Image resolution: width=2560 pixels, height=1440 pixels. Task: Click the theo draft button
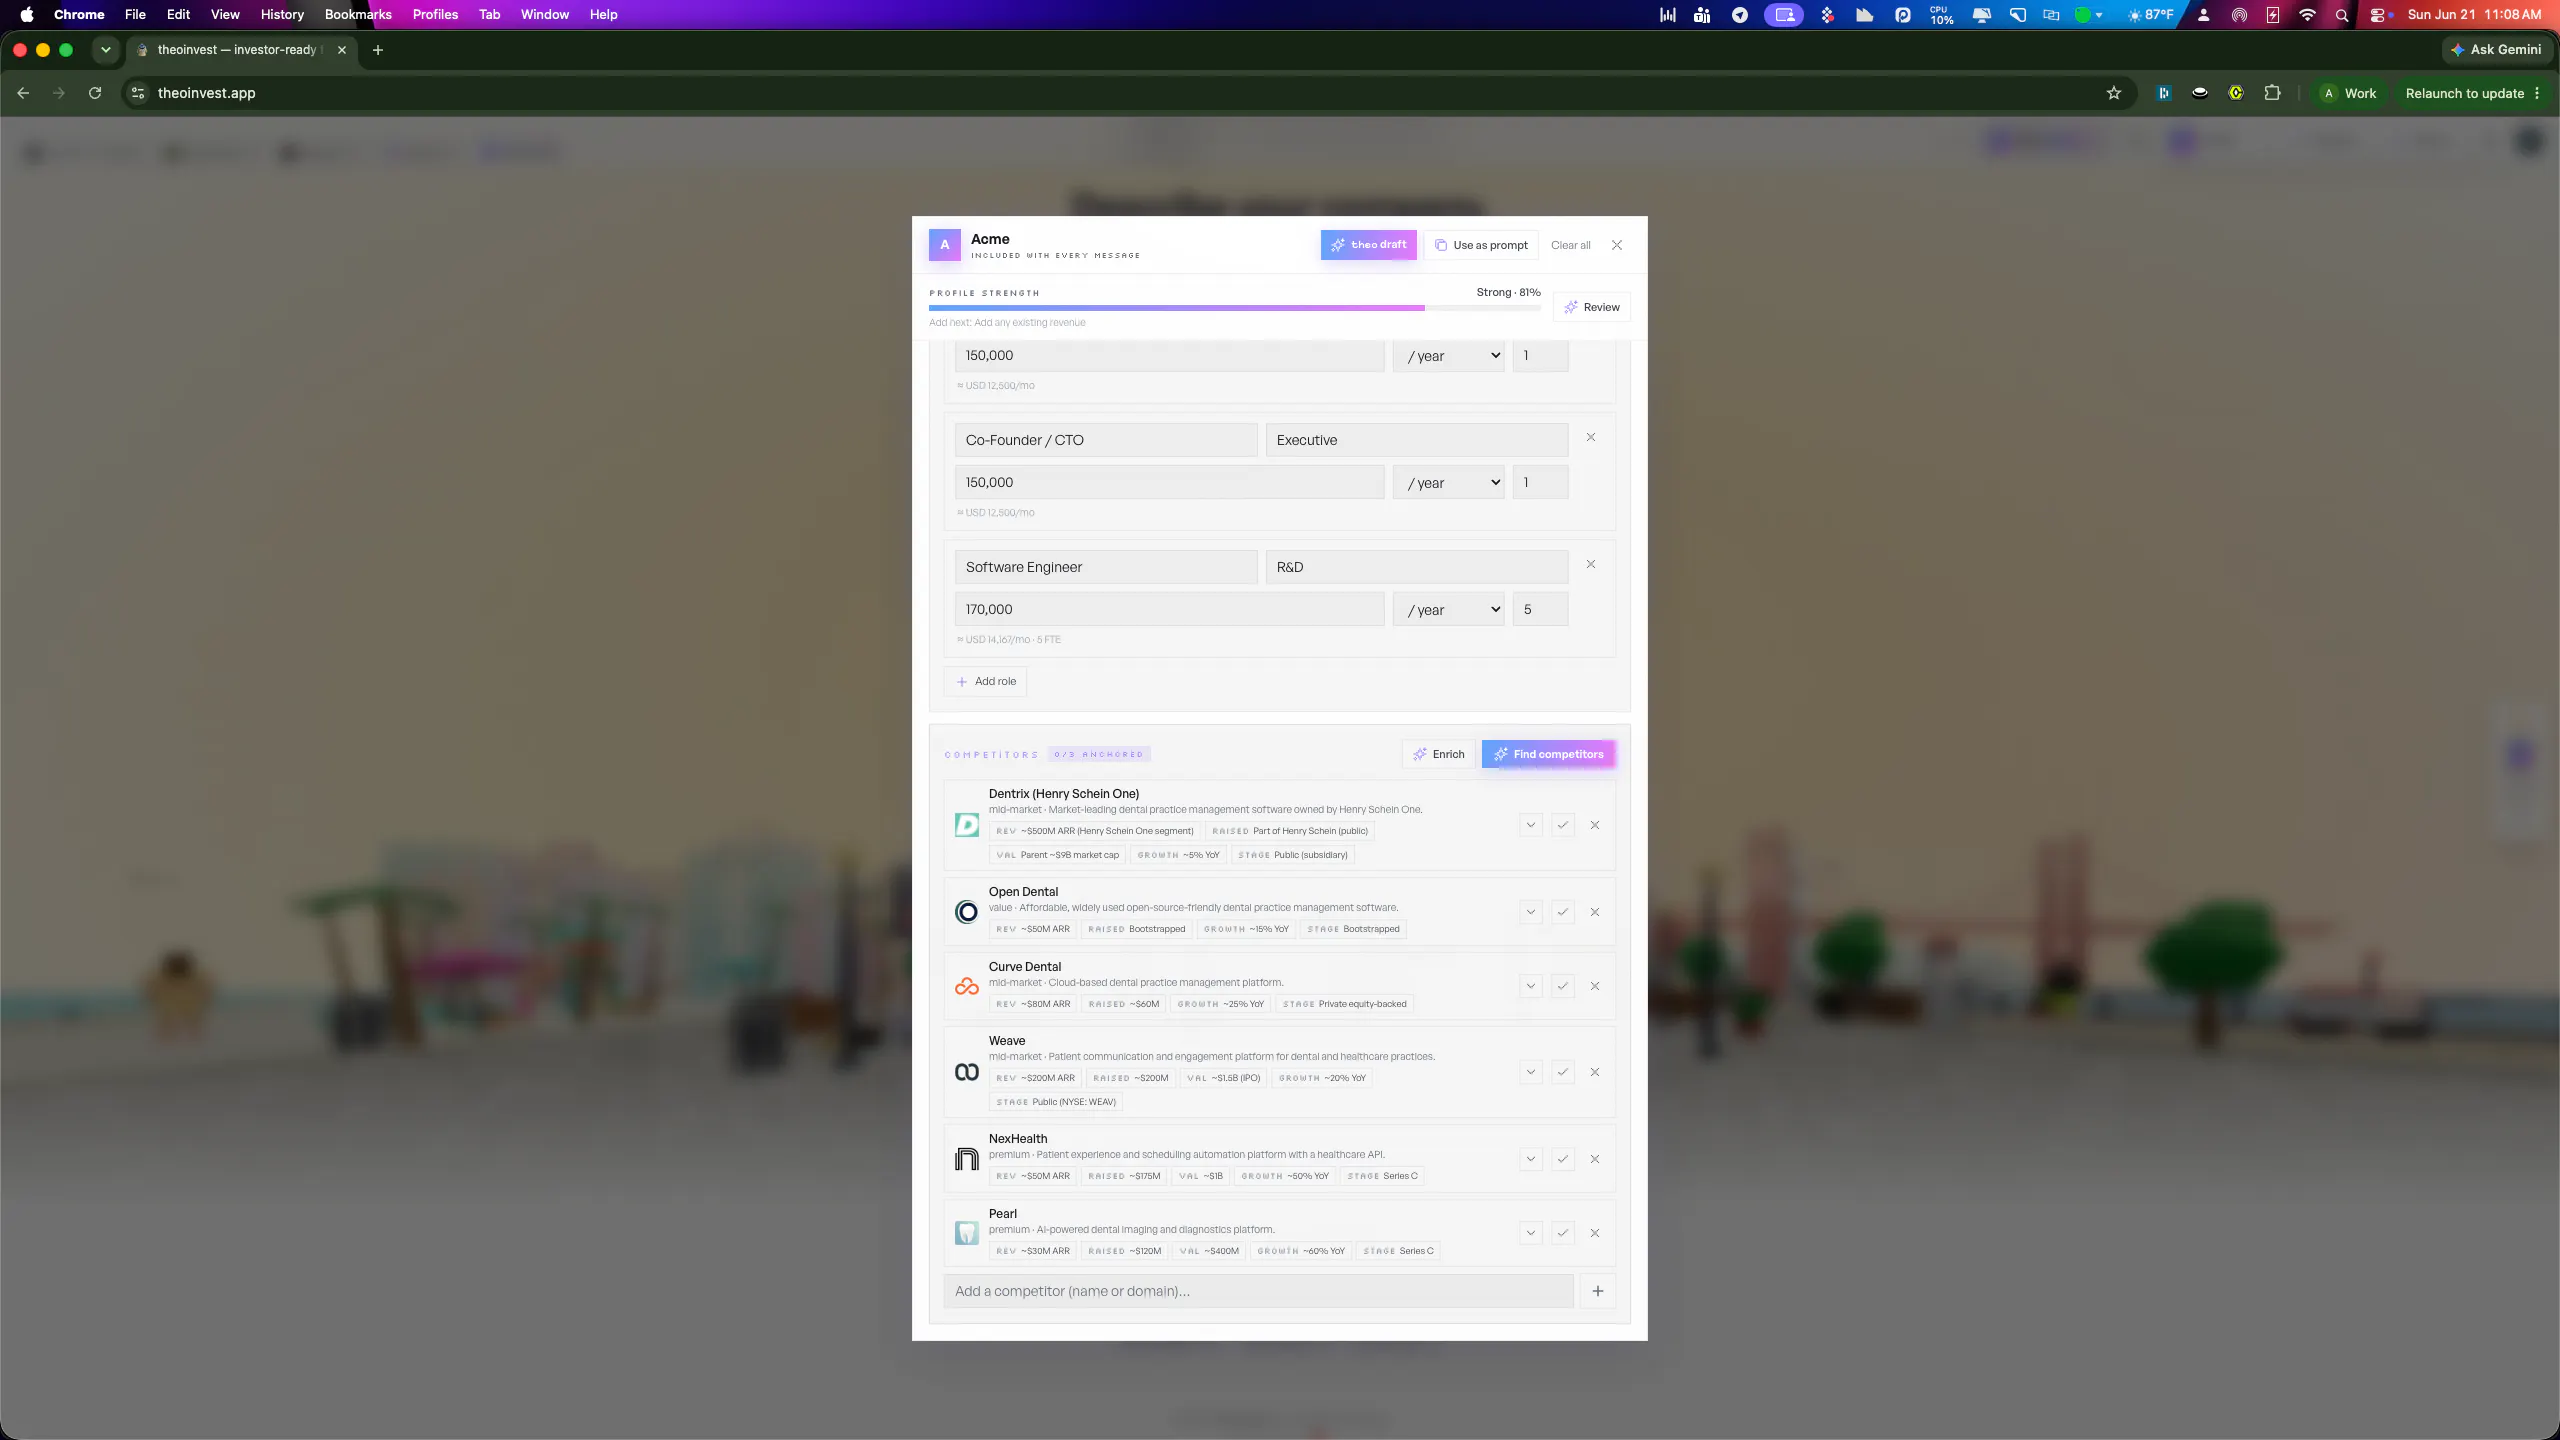(1368, 245)
